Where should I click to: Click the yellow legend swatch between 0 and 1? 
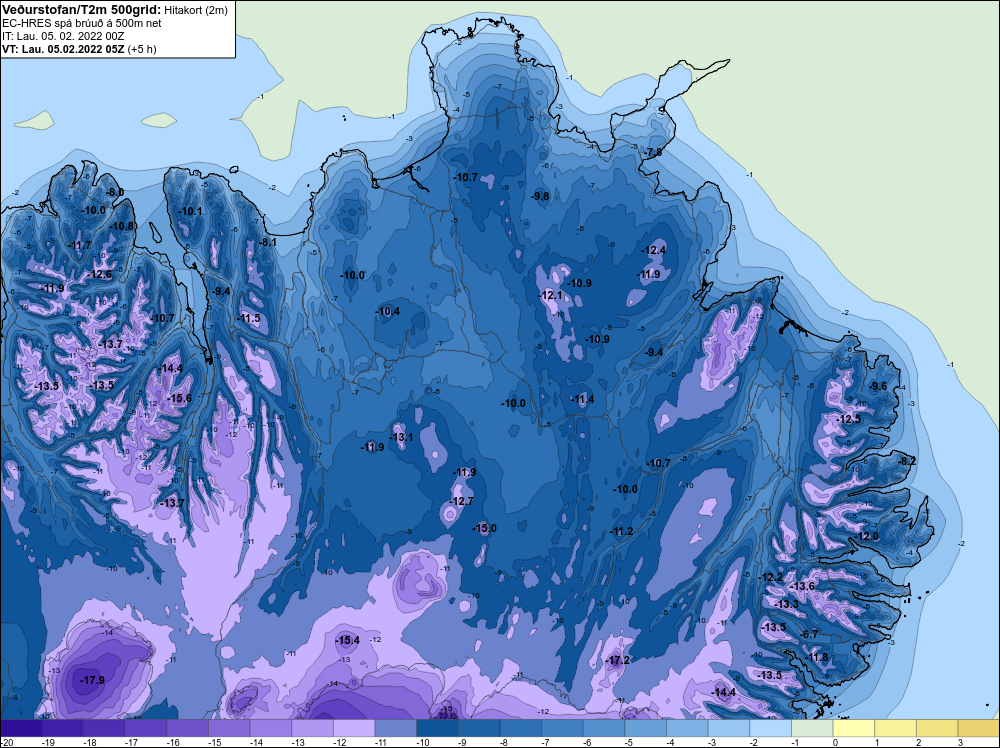(x=854, y=728)
